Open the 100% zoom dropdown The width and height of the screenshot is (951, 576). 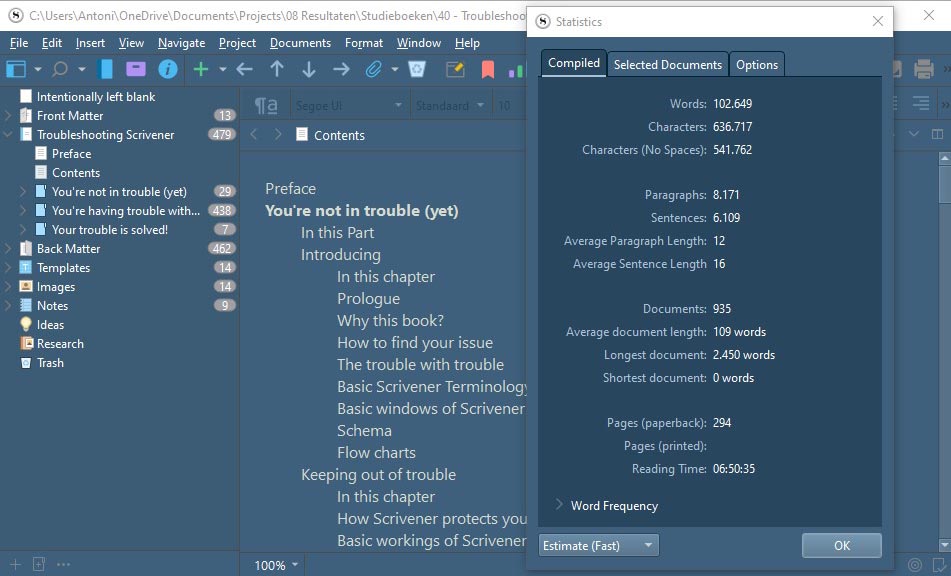point(277,565)
